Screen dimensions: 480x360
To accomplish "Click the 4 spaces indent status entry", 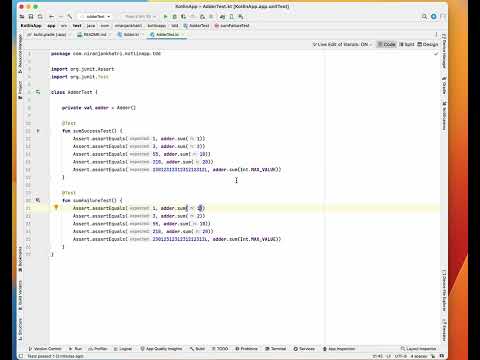I will pyautogui.click(x=419, y=356).
